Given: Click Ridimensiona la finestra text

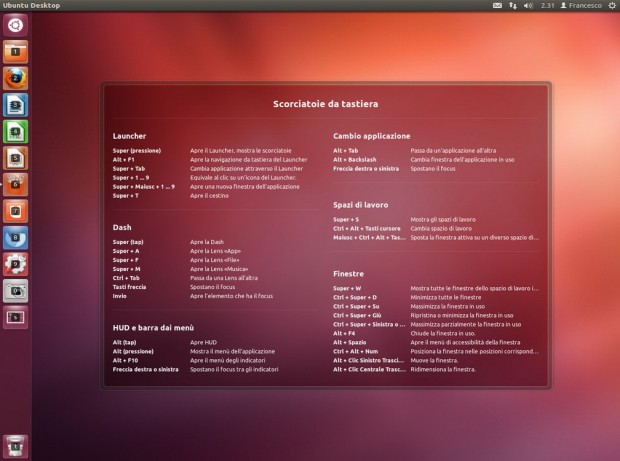Looking at the screenshot, I should 443,370.
